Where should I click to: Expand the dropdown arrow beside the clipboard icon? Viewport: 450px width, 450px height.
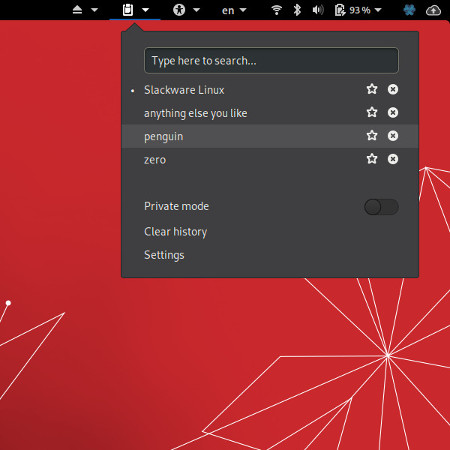click(x=146, y=10)
